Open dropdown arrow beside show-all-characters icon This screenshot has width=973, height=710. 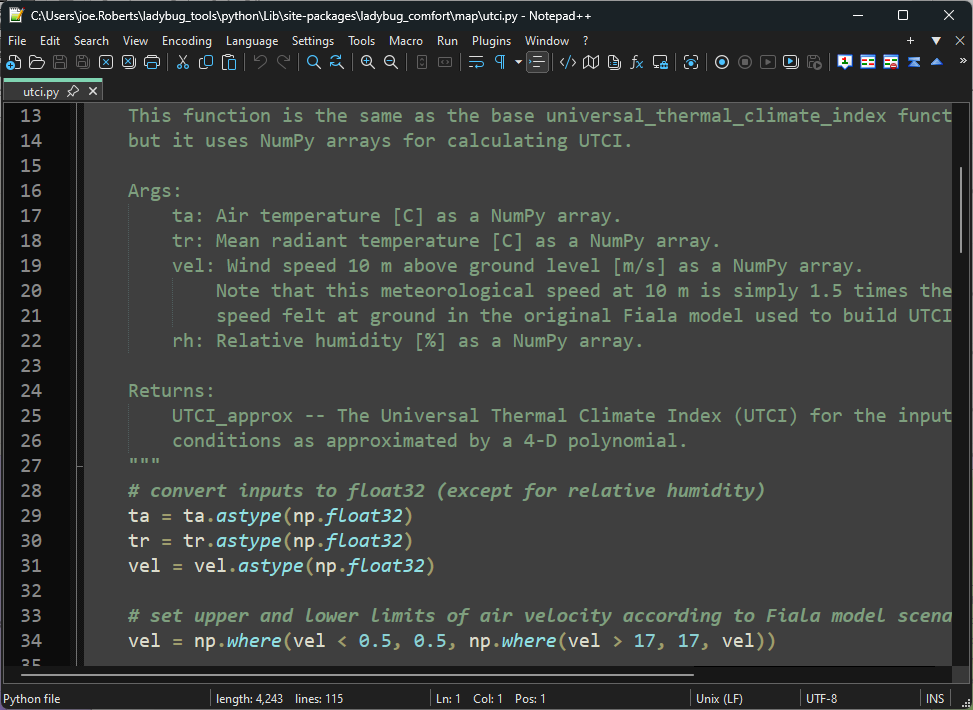coord(518,62)
